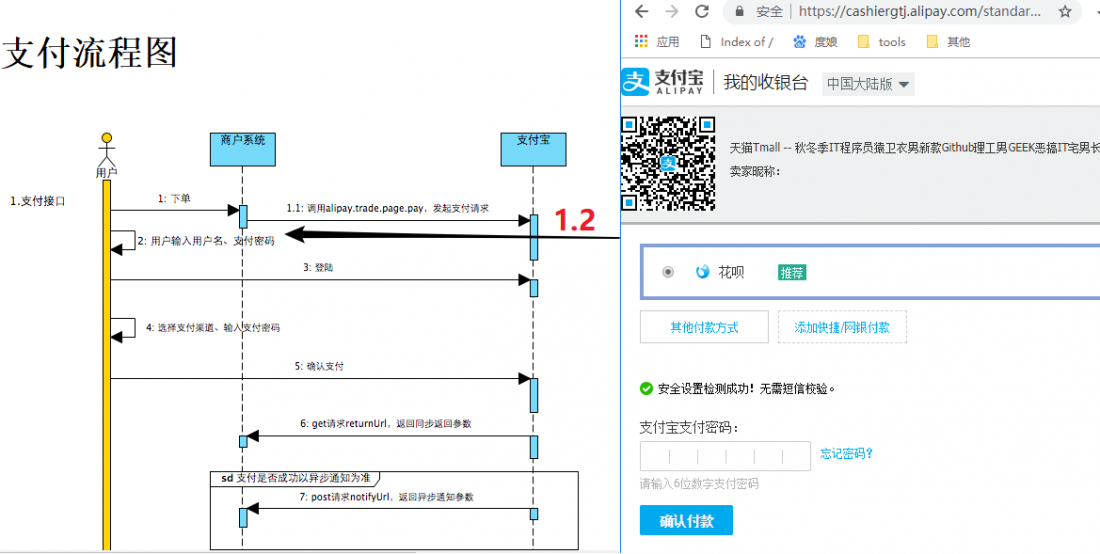Click the '1: 下单' message label
Screen dimensions: 1100x554
point(174,198)
